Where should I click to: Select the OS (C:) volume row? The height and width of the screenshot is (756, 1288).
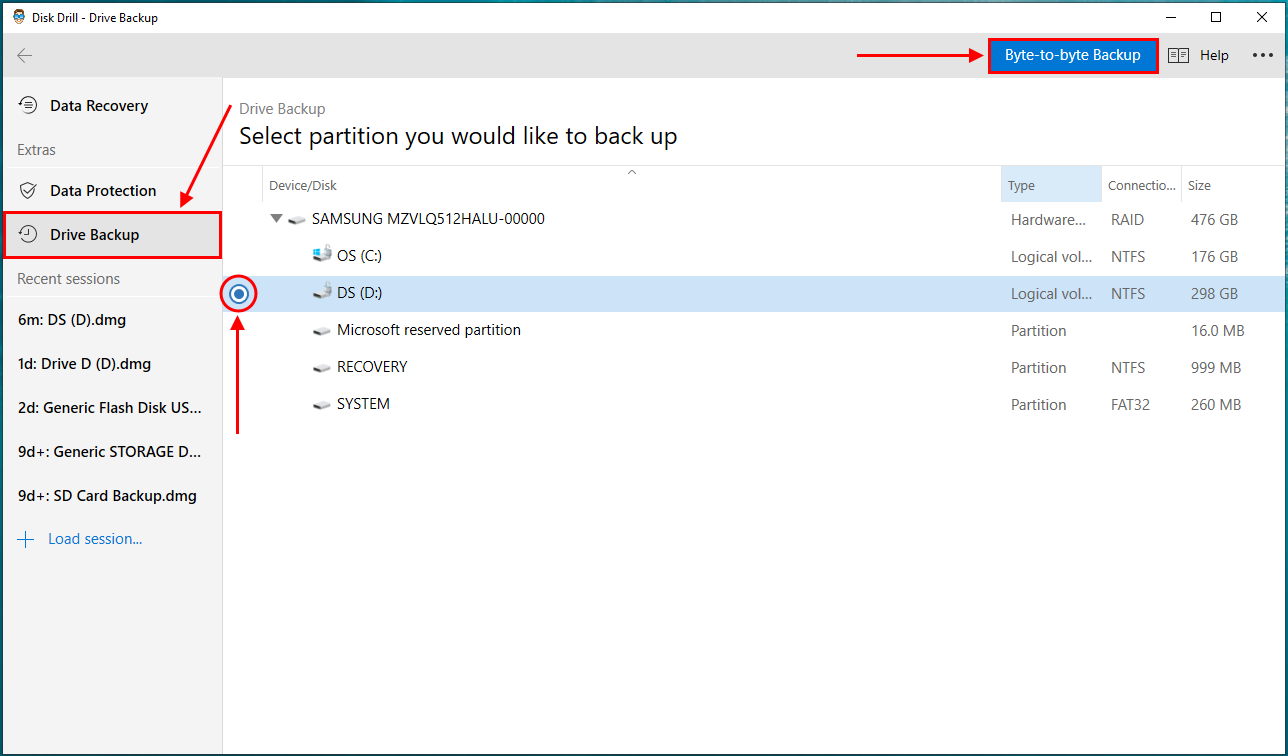(x=755, y=256)
